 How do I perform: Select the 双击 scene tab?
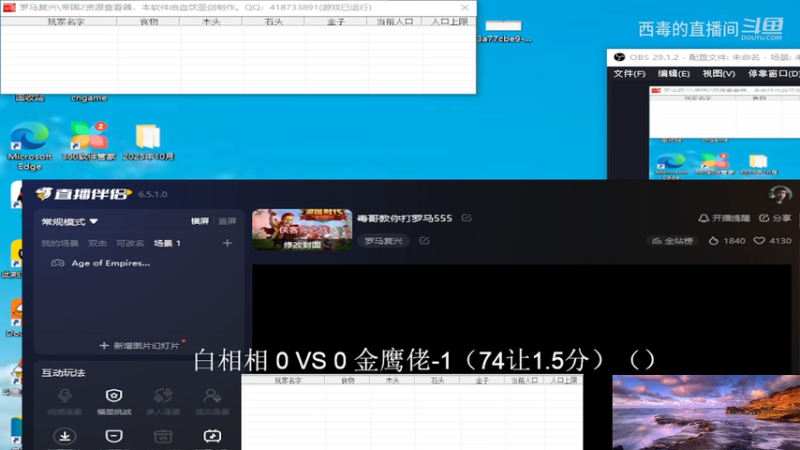[x=97, y=243]
